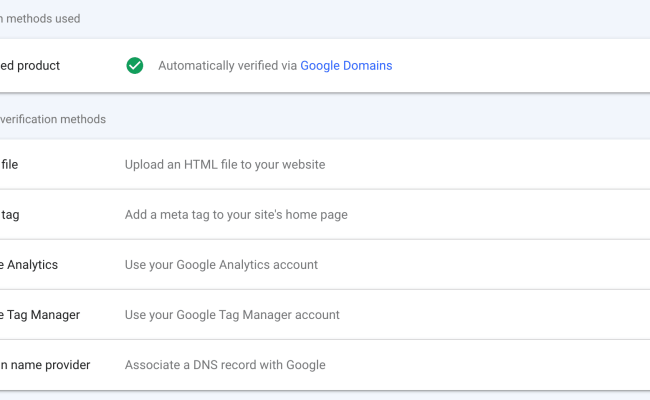
Task: Select the 'Tag Manager' method row label
Action: tap(40, 315)
